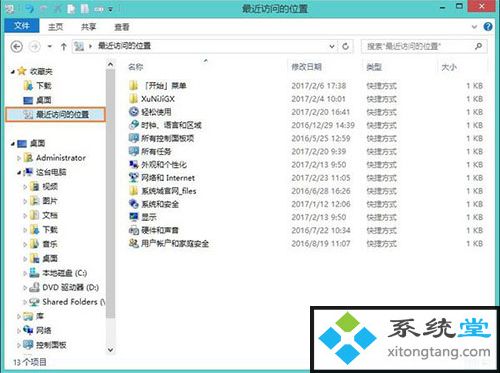Viewport: 500px width, 373px height.
Task: Collapse the 这台电脑 tree node
Action: tap(19, 173)
